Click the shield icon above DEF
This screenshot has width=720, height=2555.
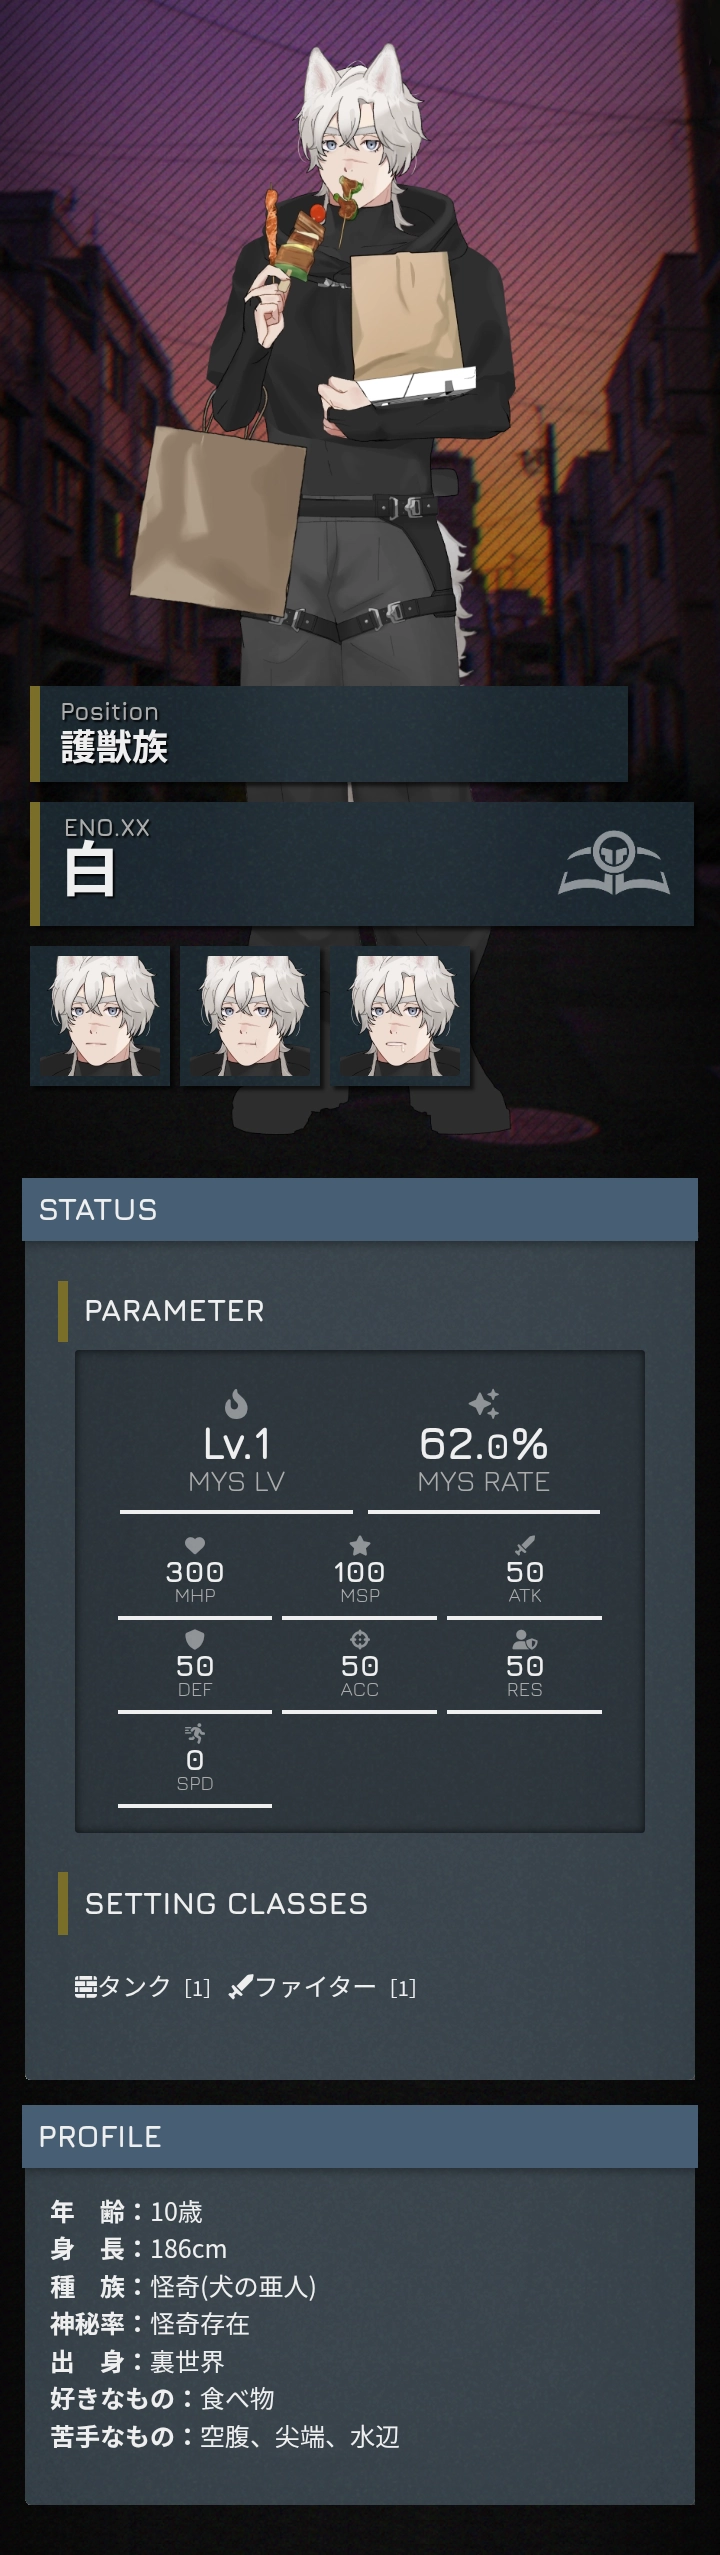[195, 1639]
